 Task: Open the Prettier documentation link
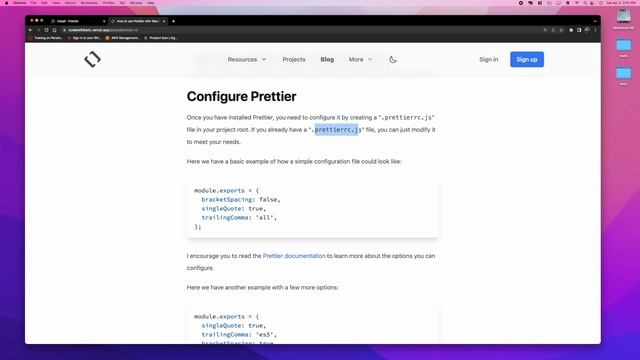pyautogui.click(x=294, y=256)
